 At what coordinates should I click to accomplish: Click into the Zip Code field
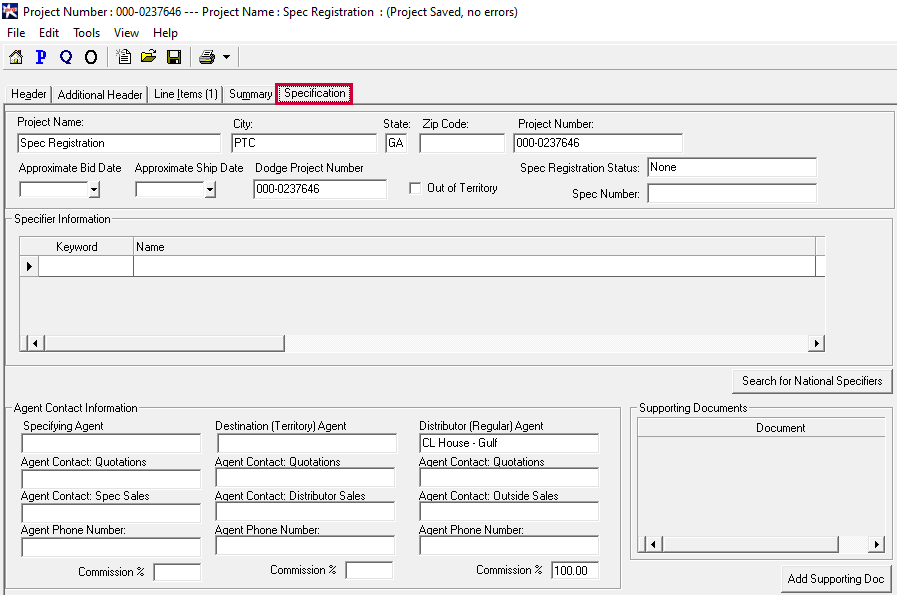tap(462, 143)
